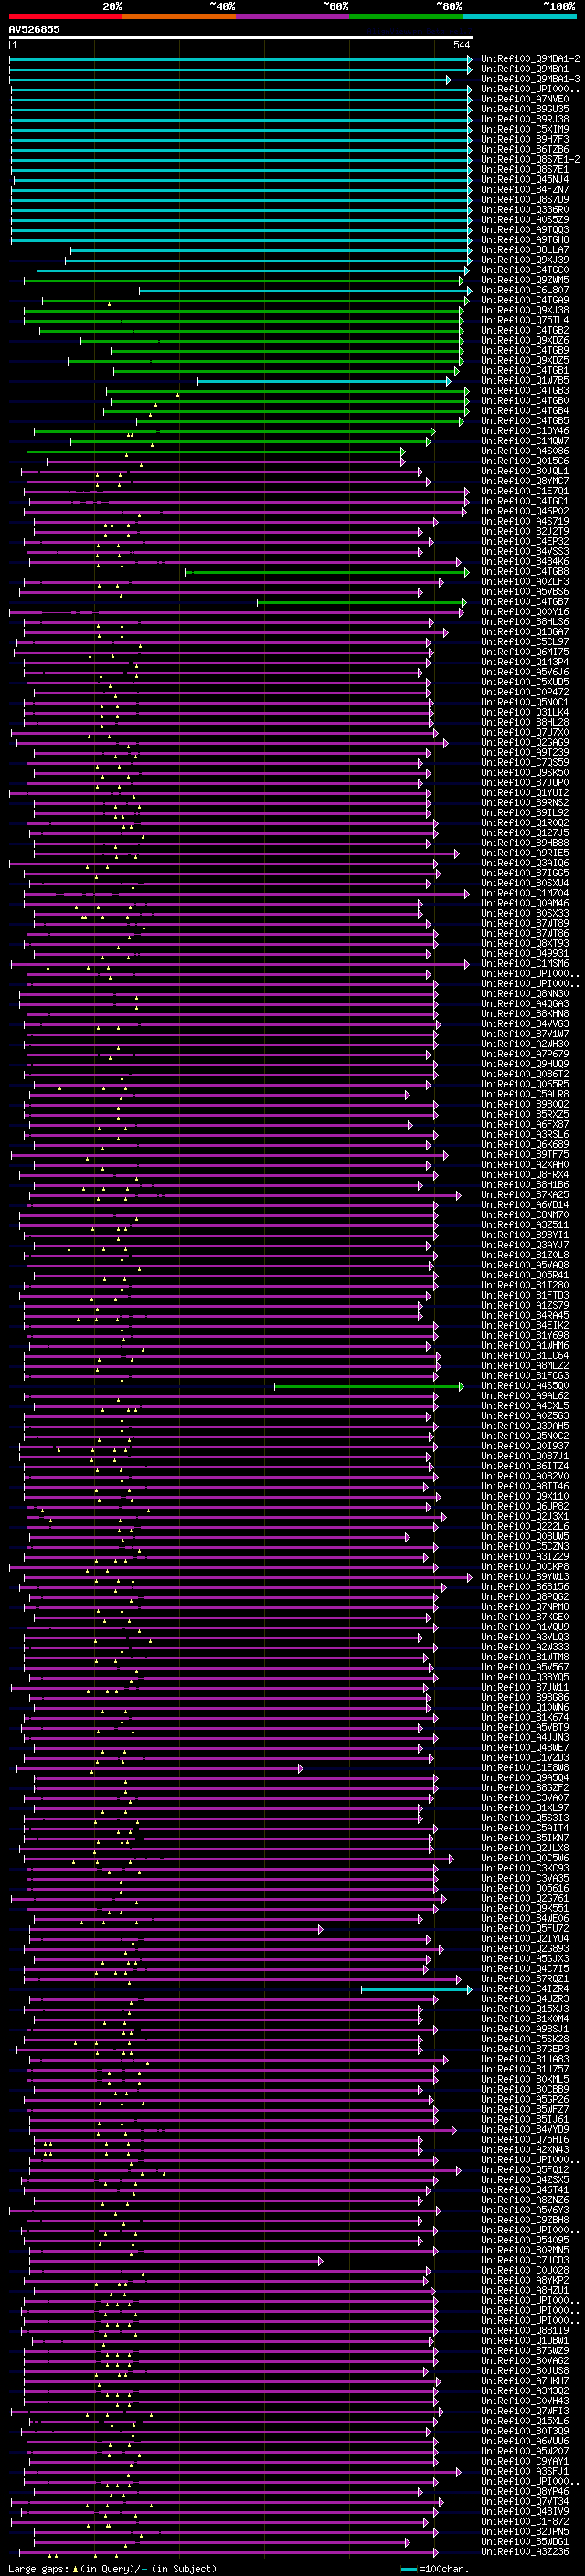Open hit UniRef100_B9GU35
Screen dimensions: 585x2576
pyautogui.click(x=525, y=109)
